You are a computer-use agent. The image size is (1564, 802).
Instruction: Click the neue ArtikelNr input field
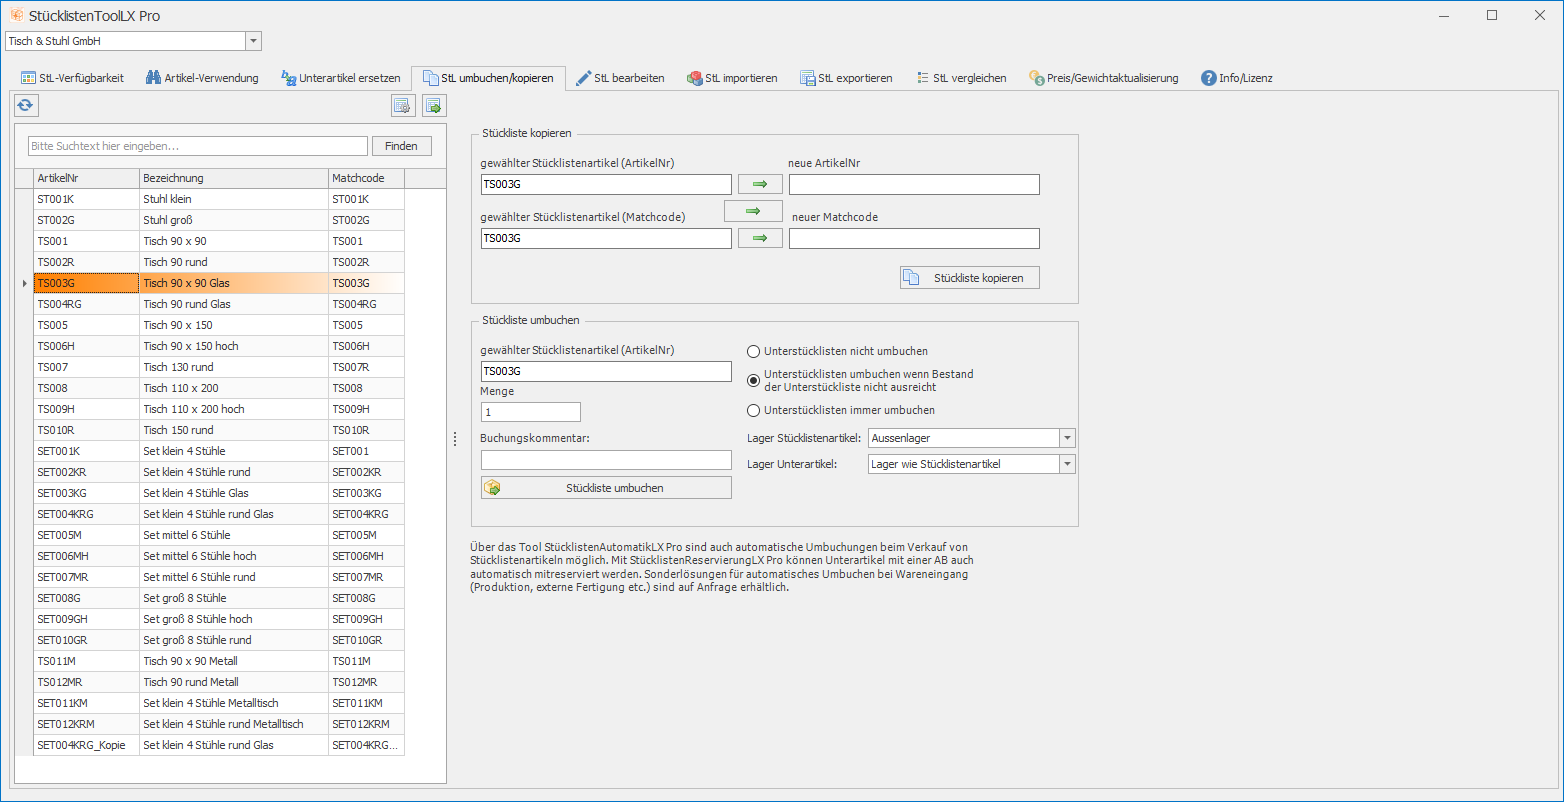(914, 185)
